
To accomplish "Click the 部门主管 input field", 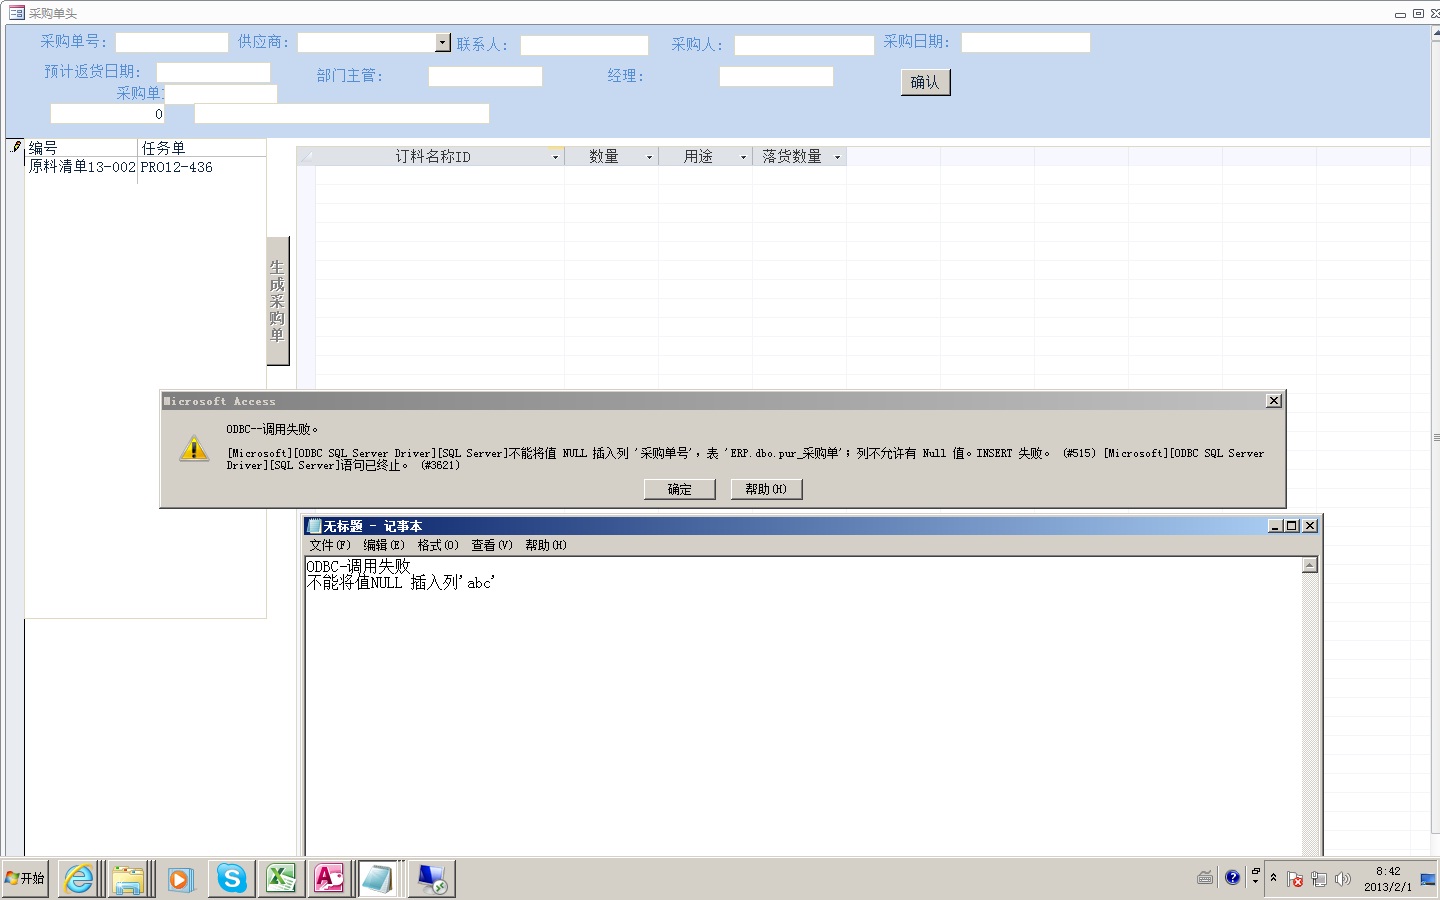I will click(x=485, y=76).
